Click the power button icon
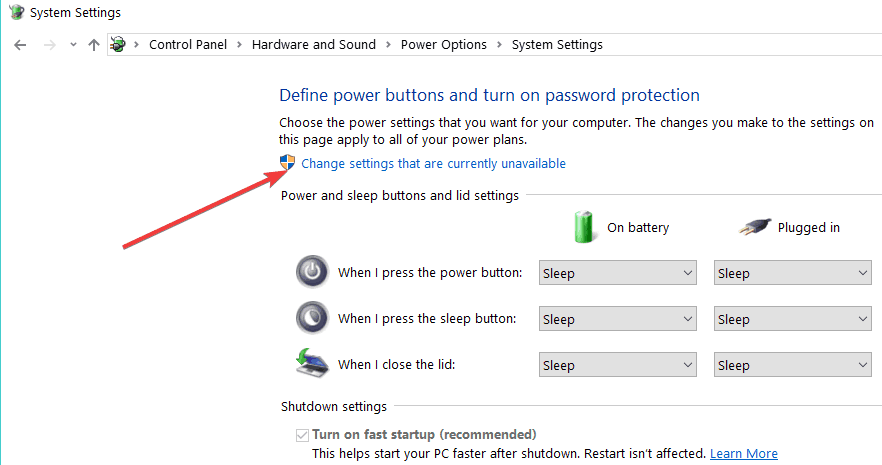Viewport: 882px width, 465px height. [312, 272]
